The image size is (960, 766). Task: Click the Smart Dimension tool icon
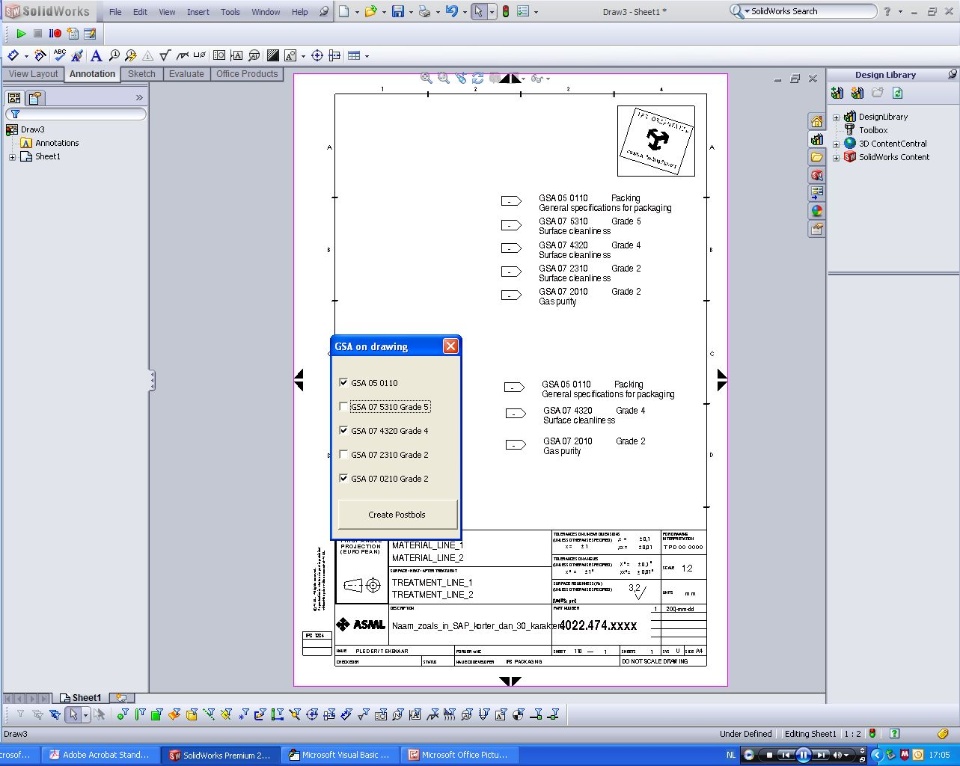tap(13, 56)
